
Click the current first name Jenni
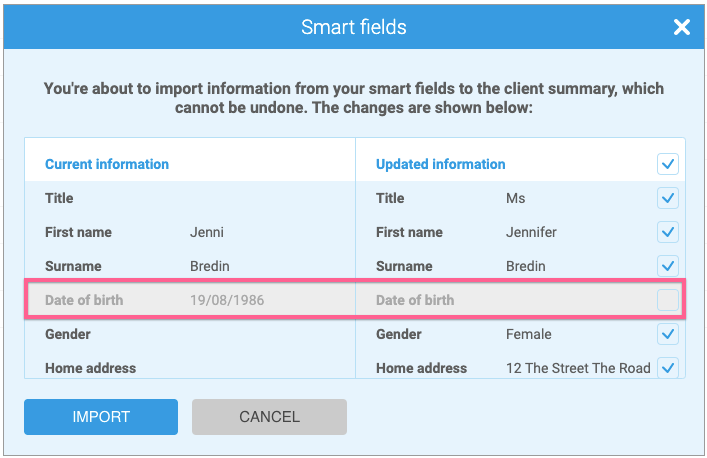(x=207, y=232)
